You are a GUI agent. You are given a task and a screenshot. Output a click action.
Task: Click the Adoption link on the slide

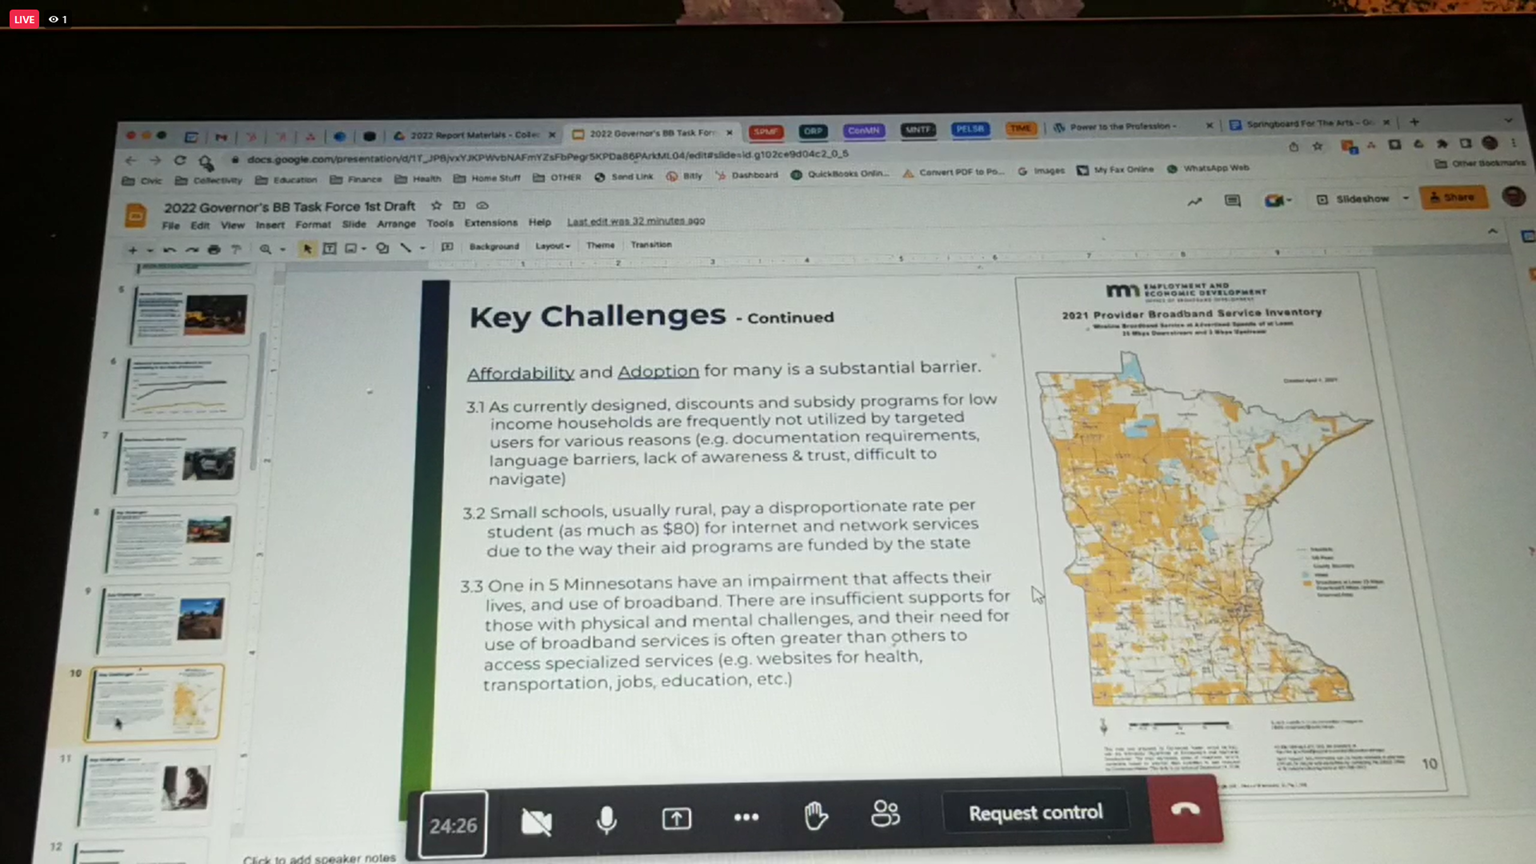click(658, 371)
